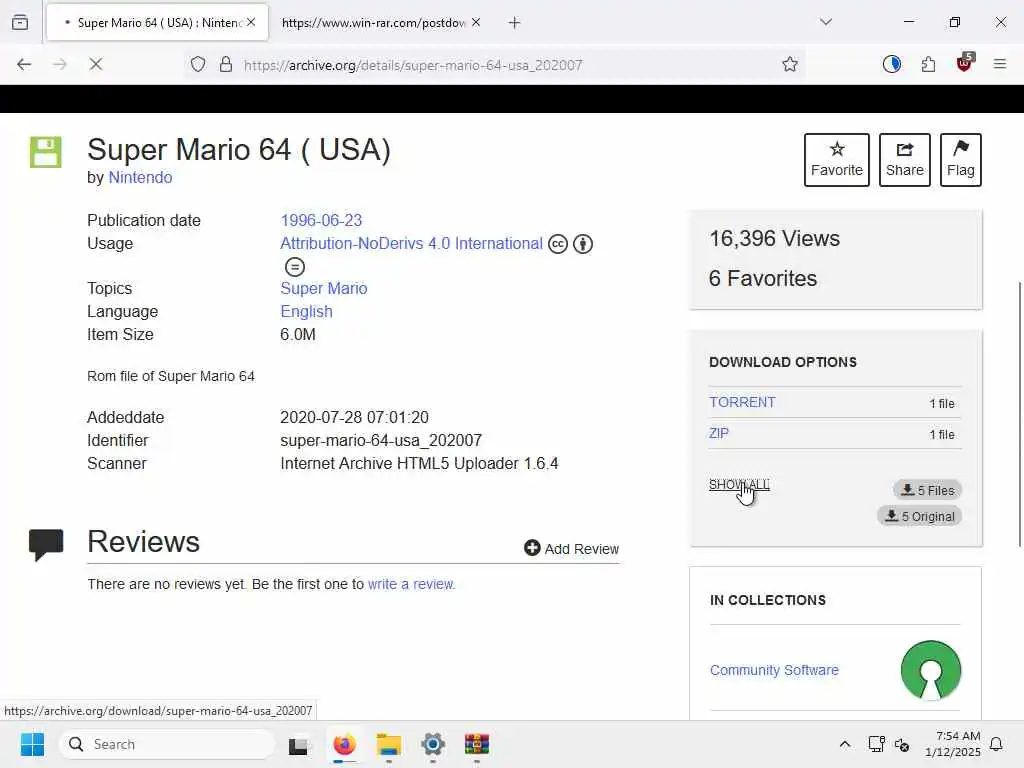Click the Creative Commons CC icon
Image resolution: width=1024 pixels, height=768 pixels.
click(557, 244)
